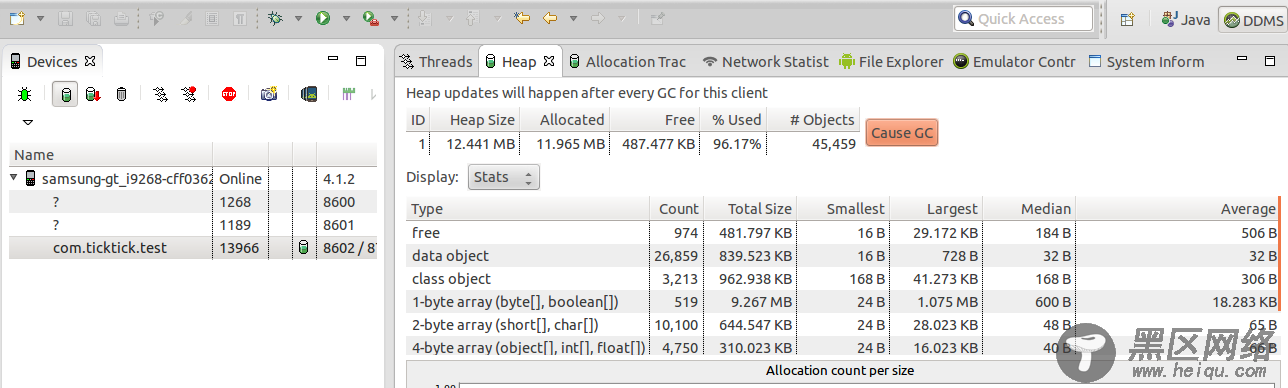The height and width of the screenshot is (388, 1288).
Task: Click the Name column header in Devices
Action: pos(110,155)
